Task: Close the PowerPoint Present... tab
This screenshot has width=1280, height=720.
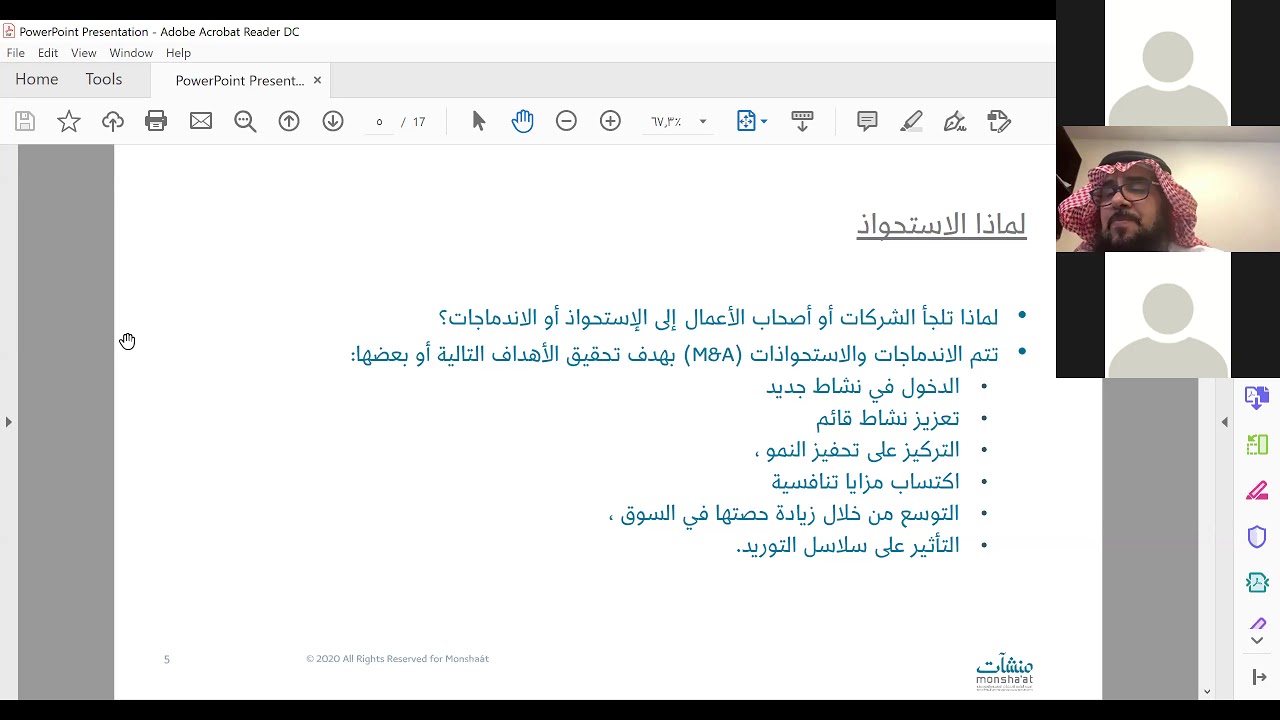Action: click(x=317, y=80)
